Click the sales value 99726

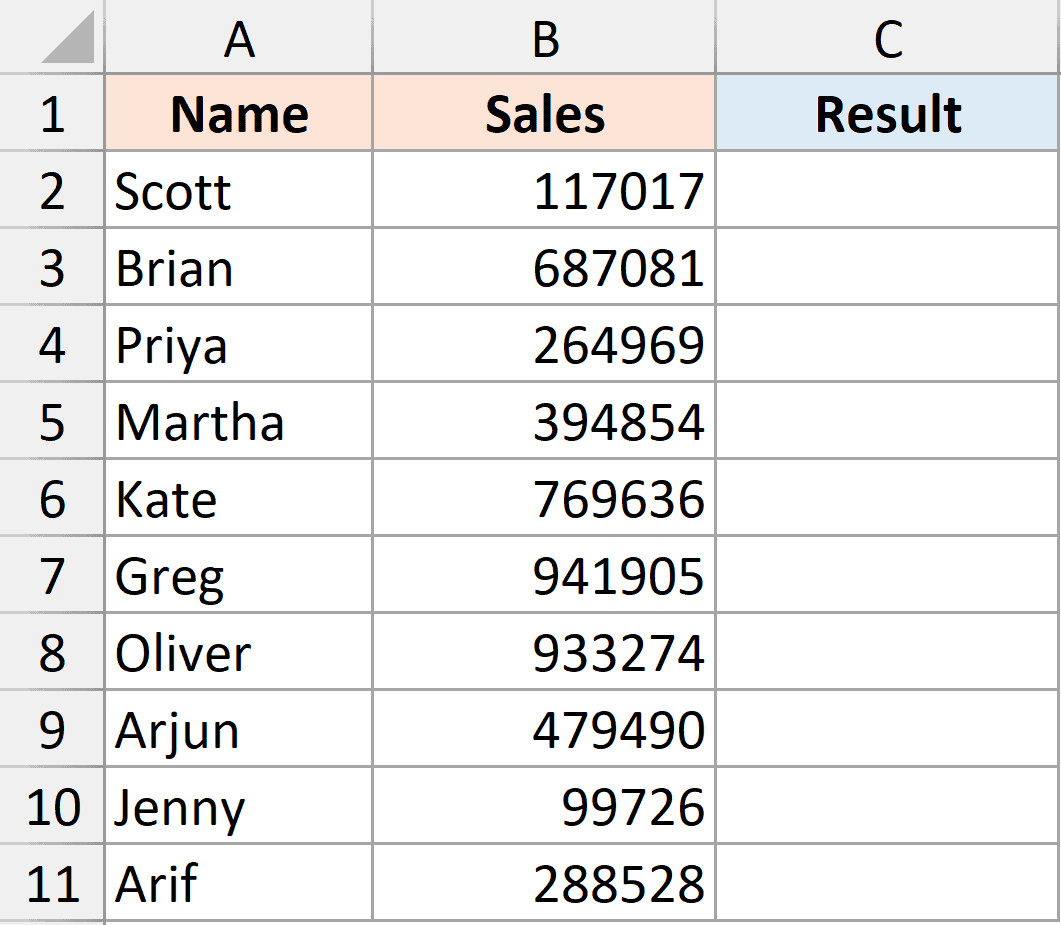pyautogui.click(x=632, y=807)
